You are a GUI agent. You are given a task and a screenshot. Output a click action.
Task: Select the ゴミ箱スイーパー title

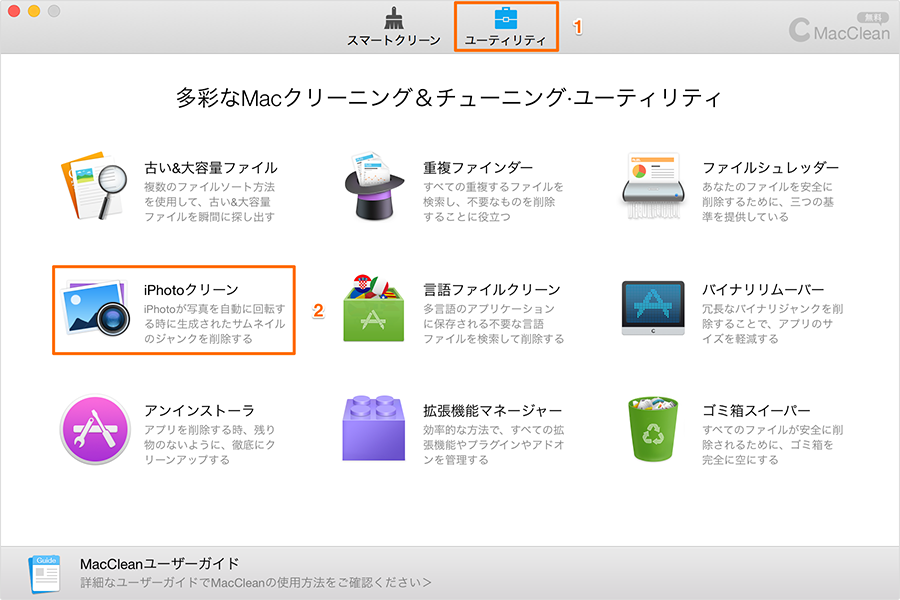coord(757,411)
